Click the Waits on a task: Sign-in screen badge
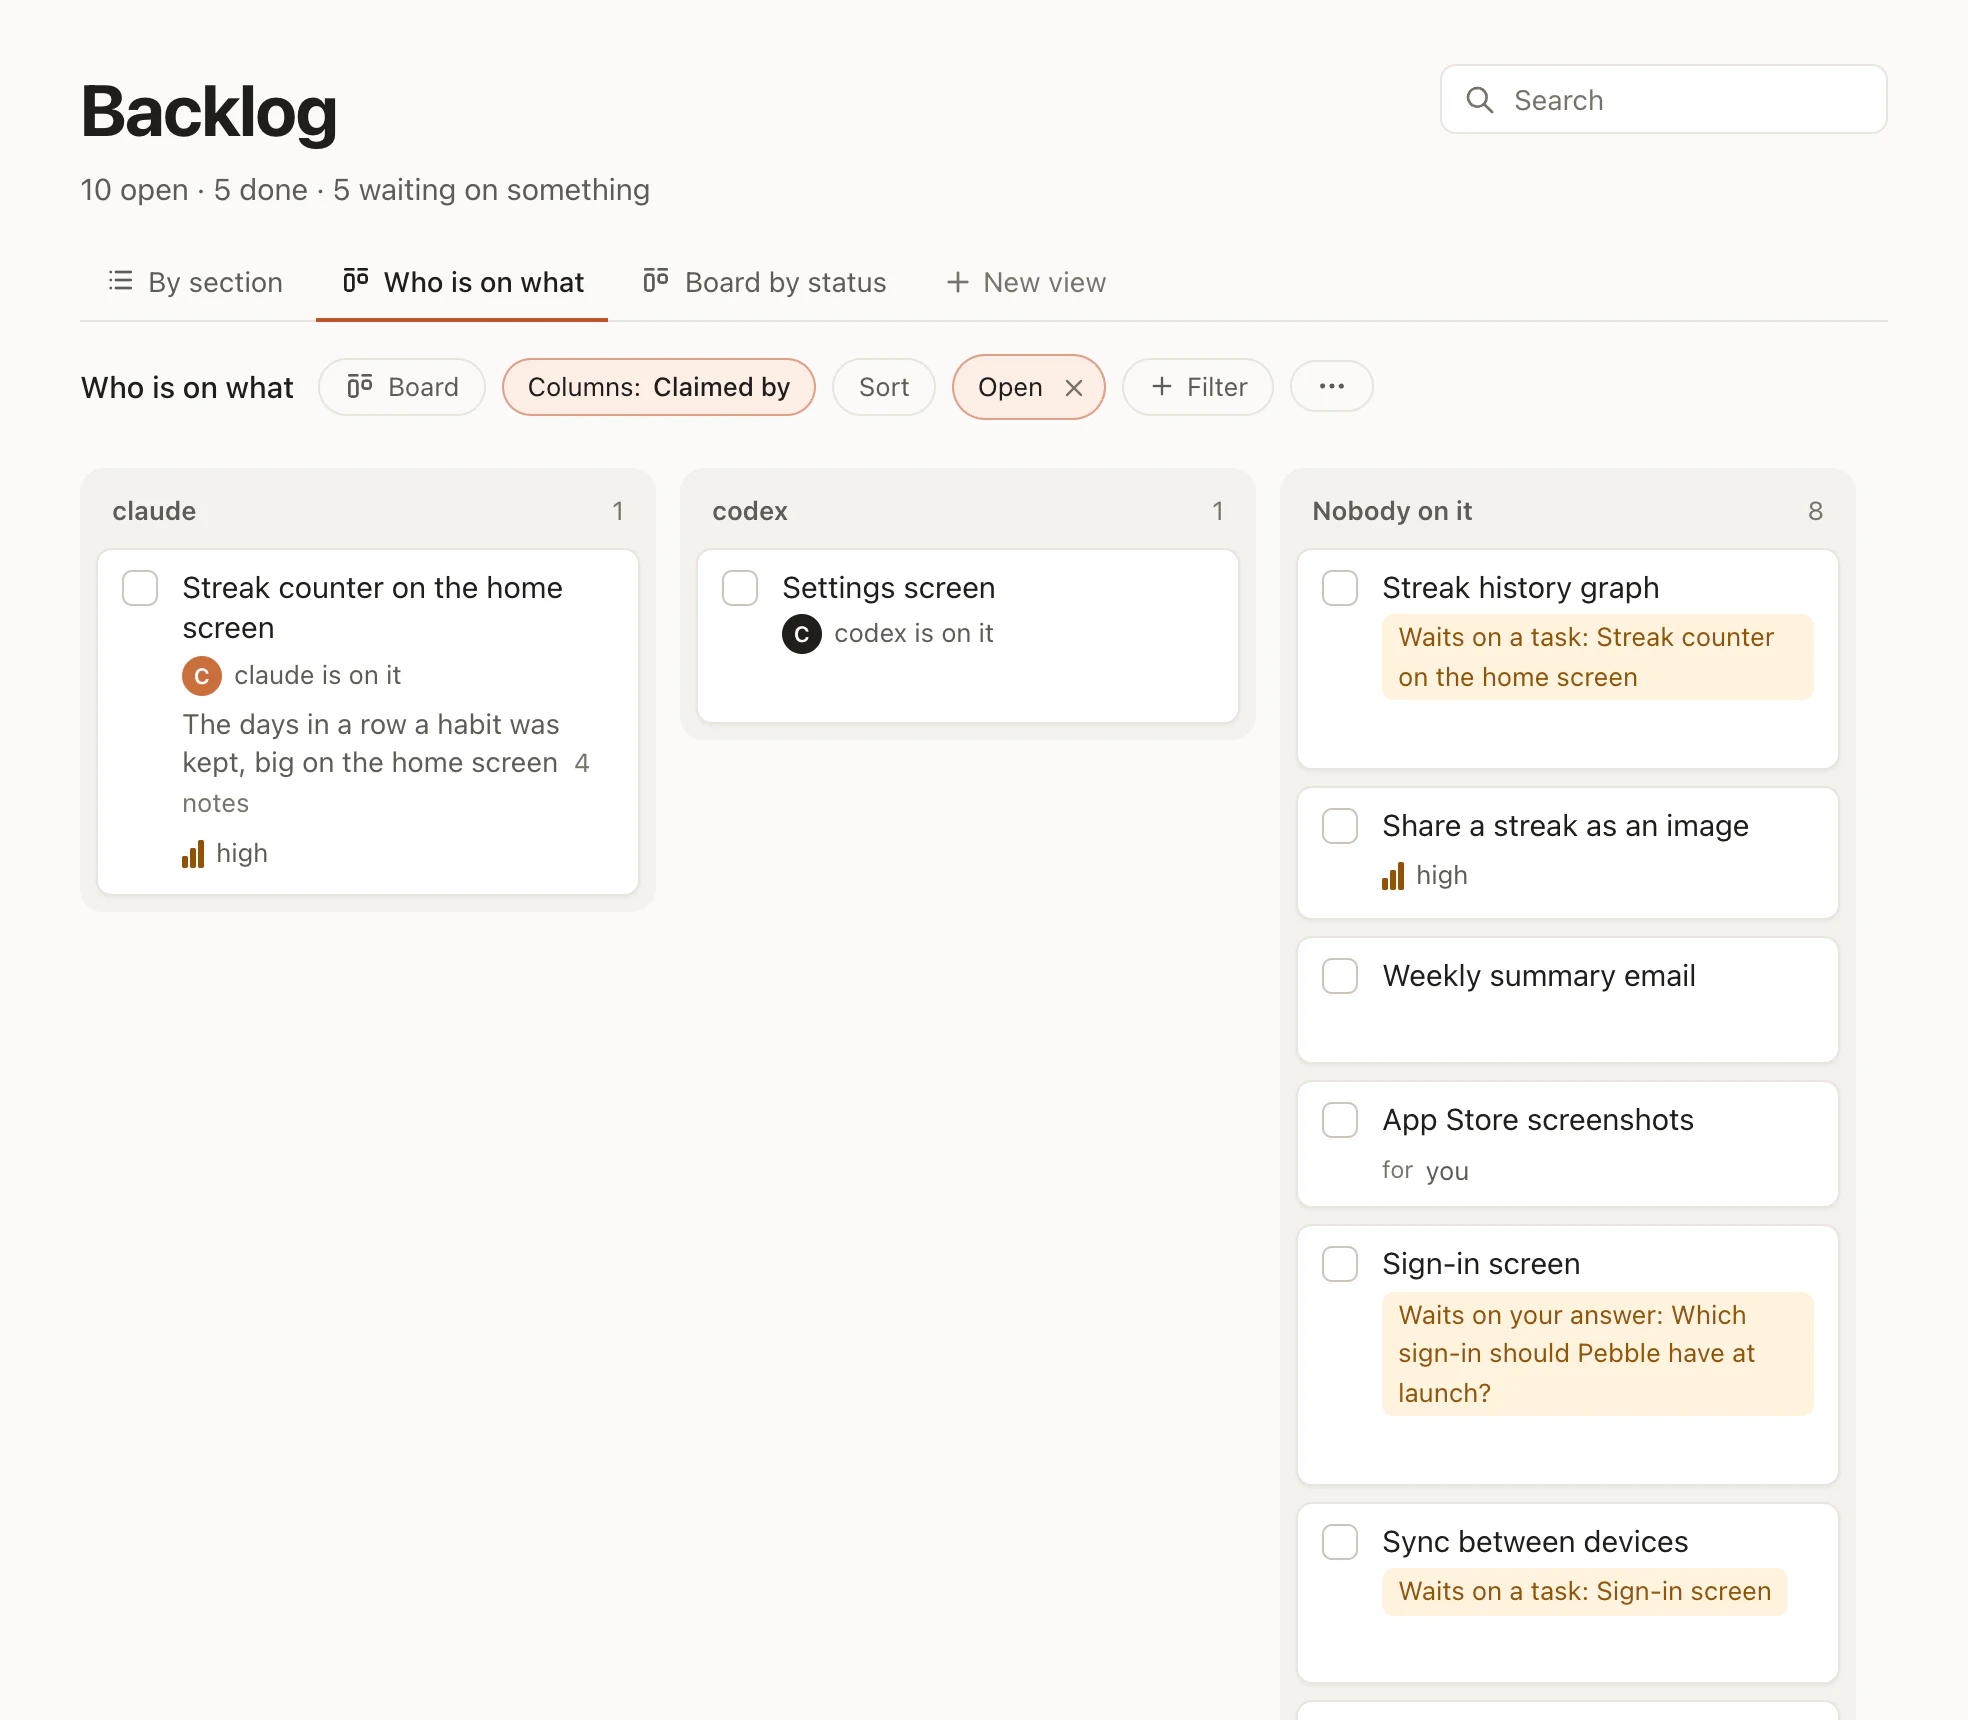Image resolution: width=1968 pixels, height=1720 pixels. 1584,1592
